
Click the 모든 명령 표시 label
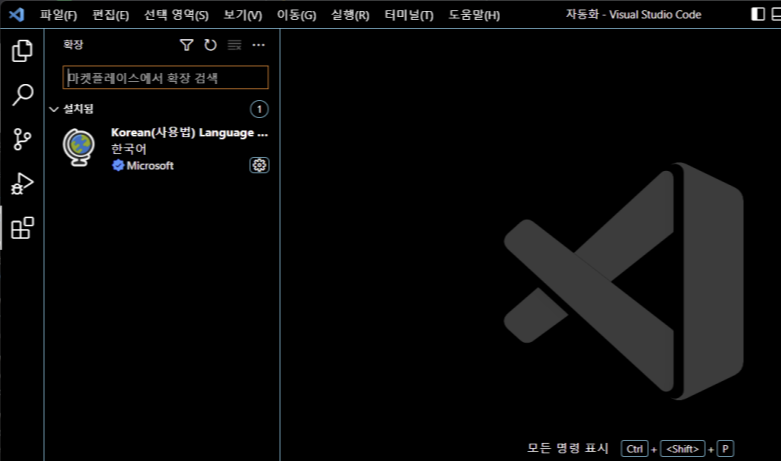tap(568, 449)
